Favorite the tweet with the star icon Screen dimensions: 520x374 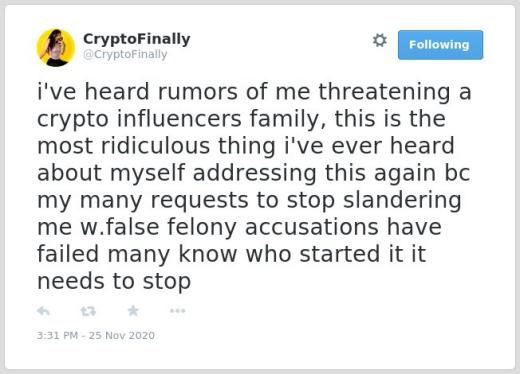click(133, 311)
